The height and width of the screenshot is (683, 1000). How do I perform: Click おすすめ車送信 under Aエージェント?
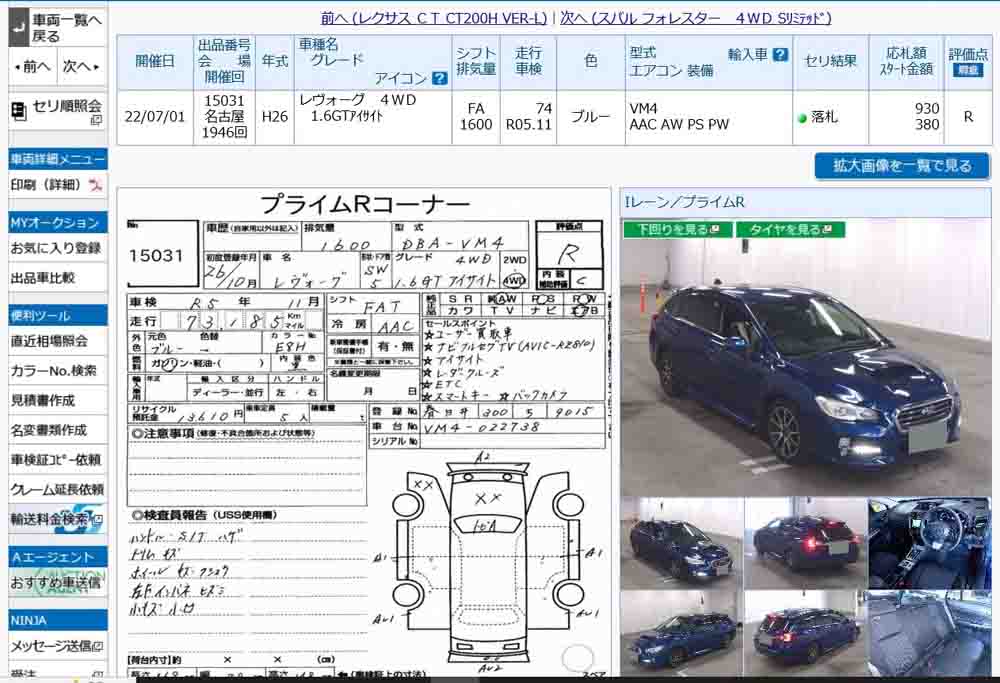point(55,582)
